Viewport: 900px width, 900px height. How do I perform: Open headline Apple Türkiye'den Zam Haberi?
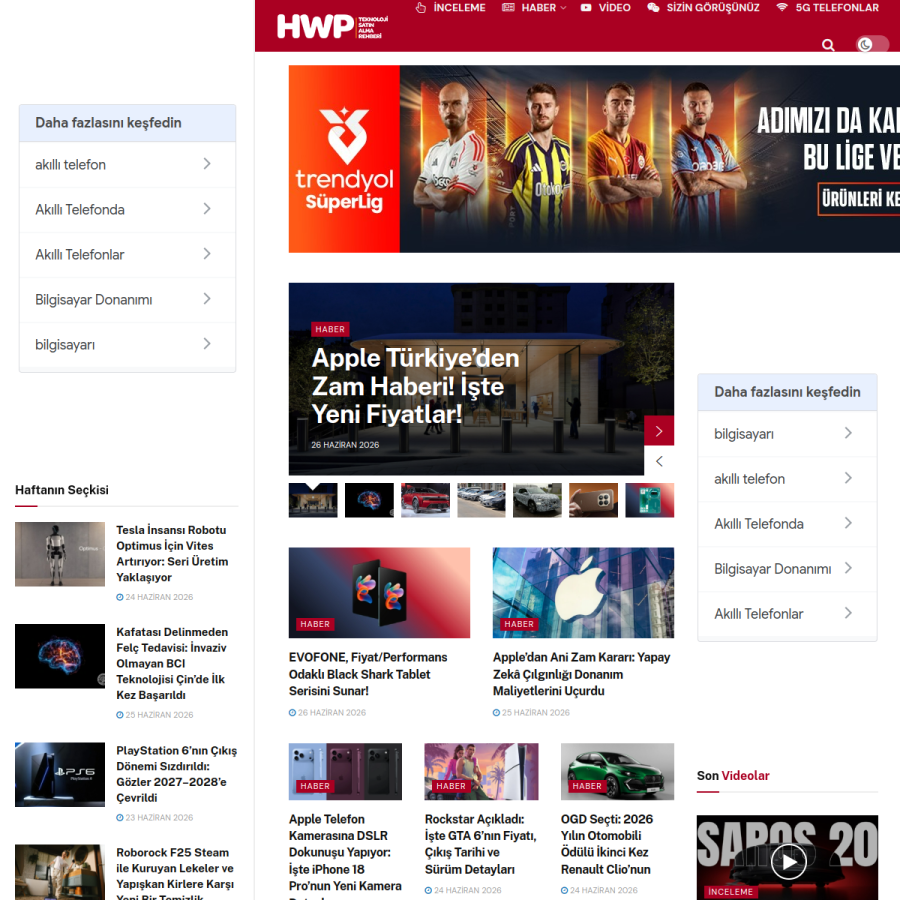[415, 386]
